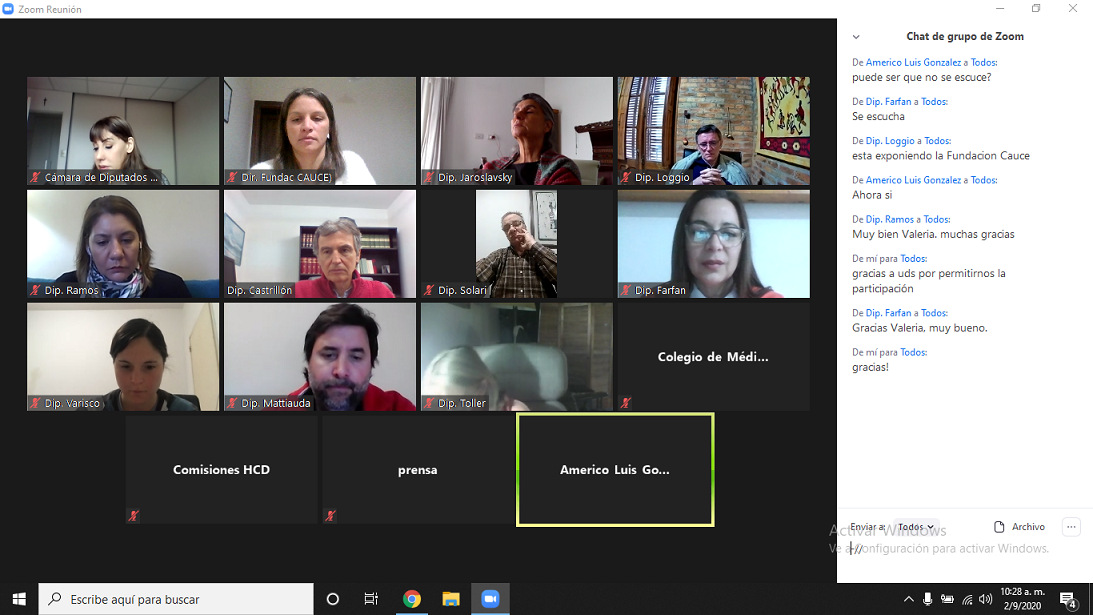Viewport: 1093px width, 615px height.
Task: Expand hidden system tray icons arrow
Action: pos(908,599)
